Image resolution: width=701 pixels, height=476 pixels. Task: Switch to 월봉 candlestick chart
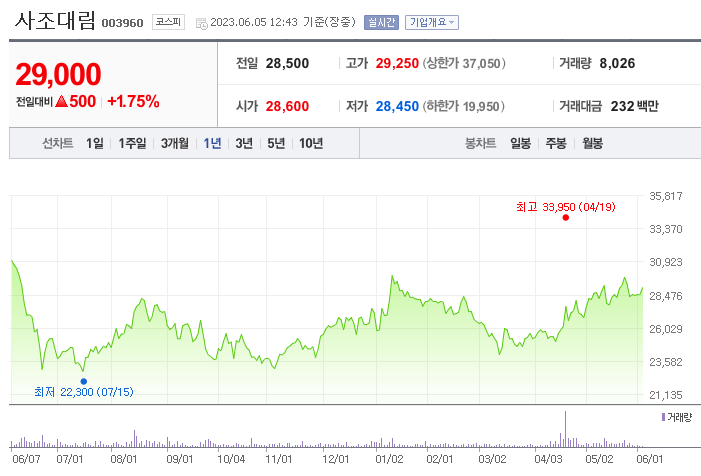tap(592, 143)
